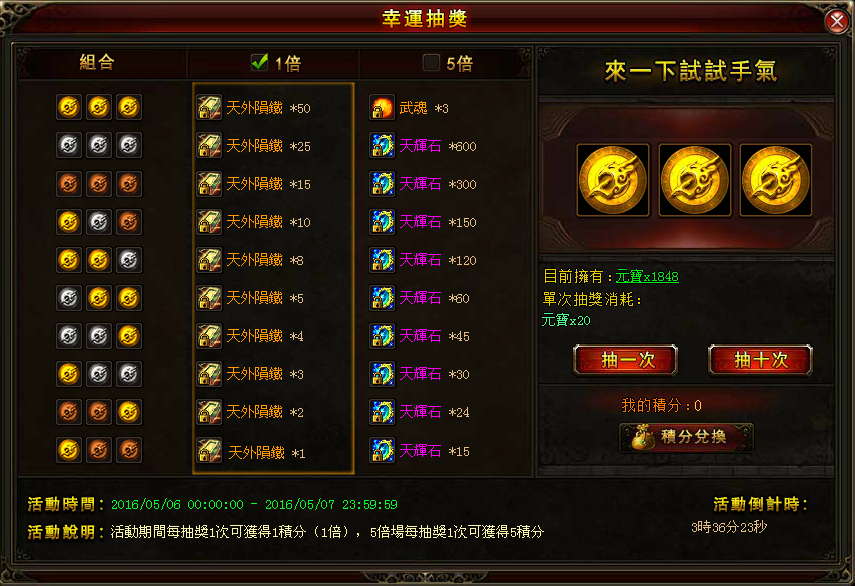This screenshot has width=855, height=586.
Task: Click the right large gold slot coin
Action: pos(775,180)
